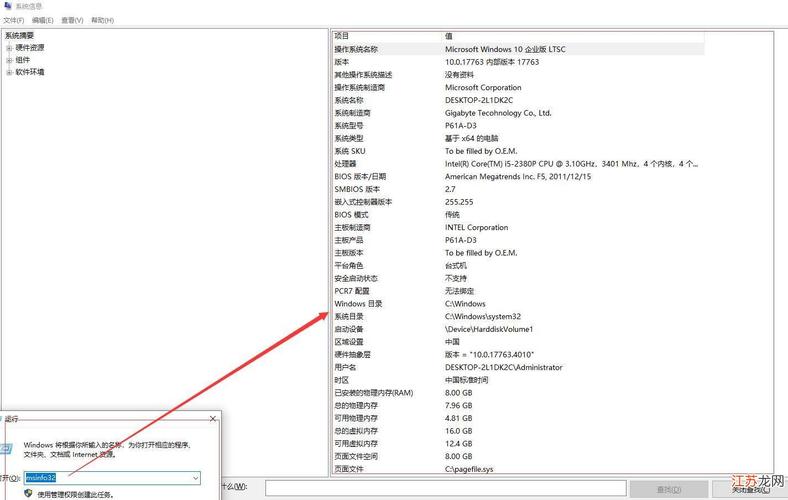The image size is (788, 500).
Task: Click value 12.4 GB
Action: 458,444
